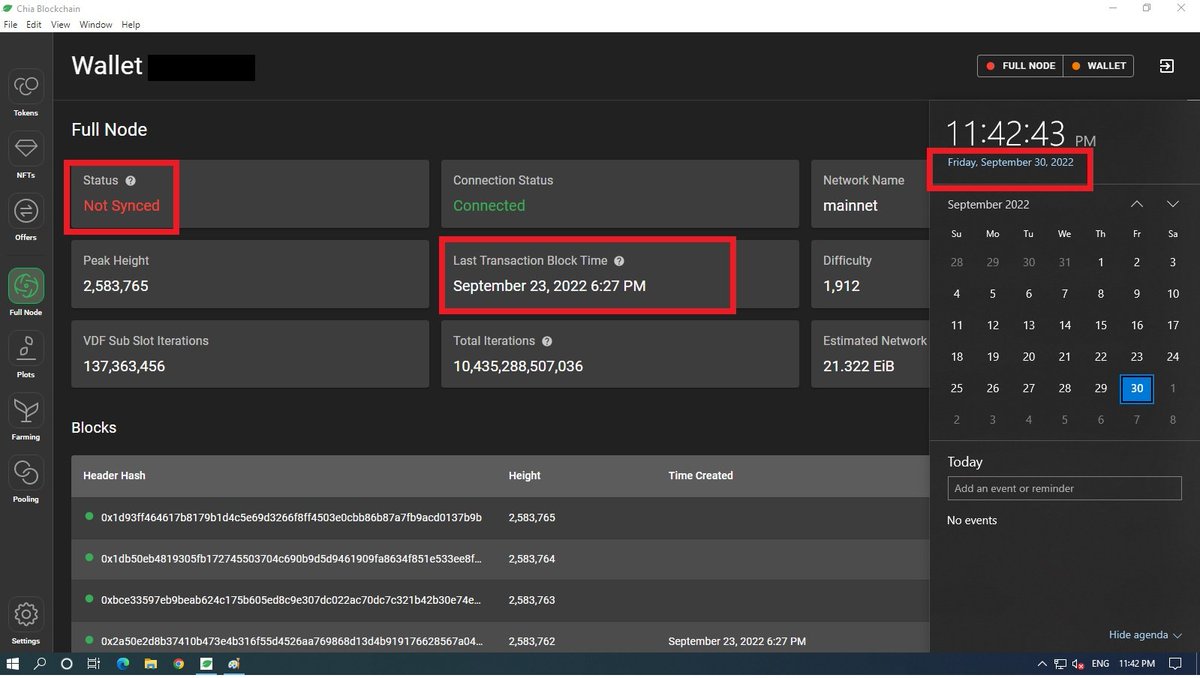Image resolution: width=1200 pixels, height=678 pixels.
Task: Click the Connected status text
Action: [x=489, y=206]
